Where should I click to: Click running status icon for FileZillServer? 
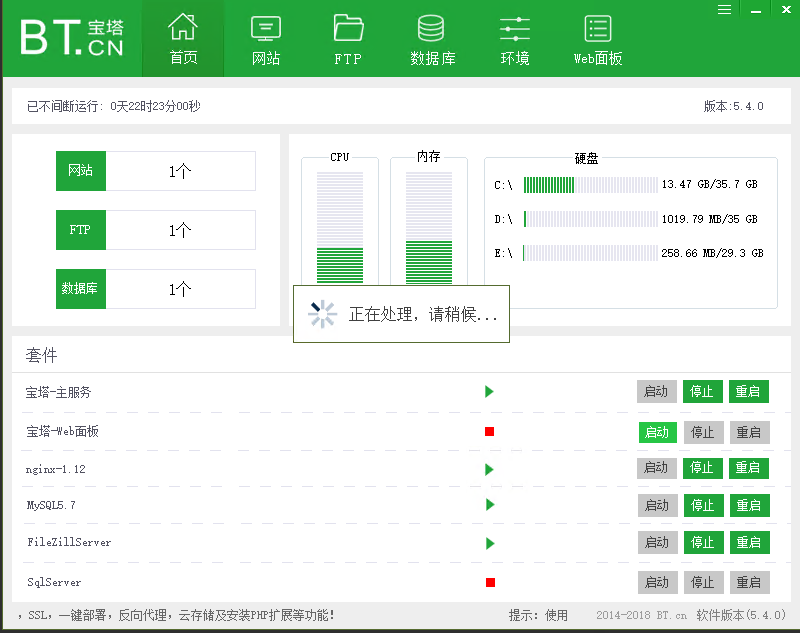[490, 544]
